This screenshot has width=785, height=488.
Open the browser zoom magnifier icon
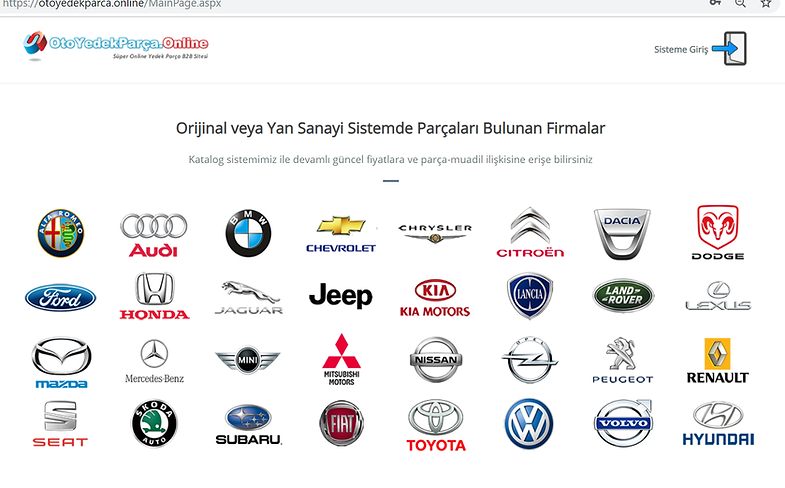[740, 4]
